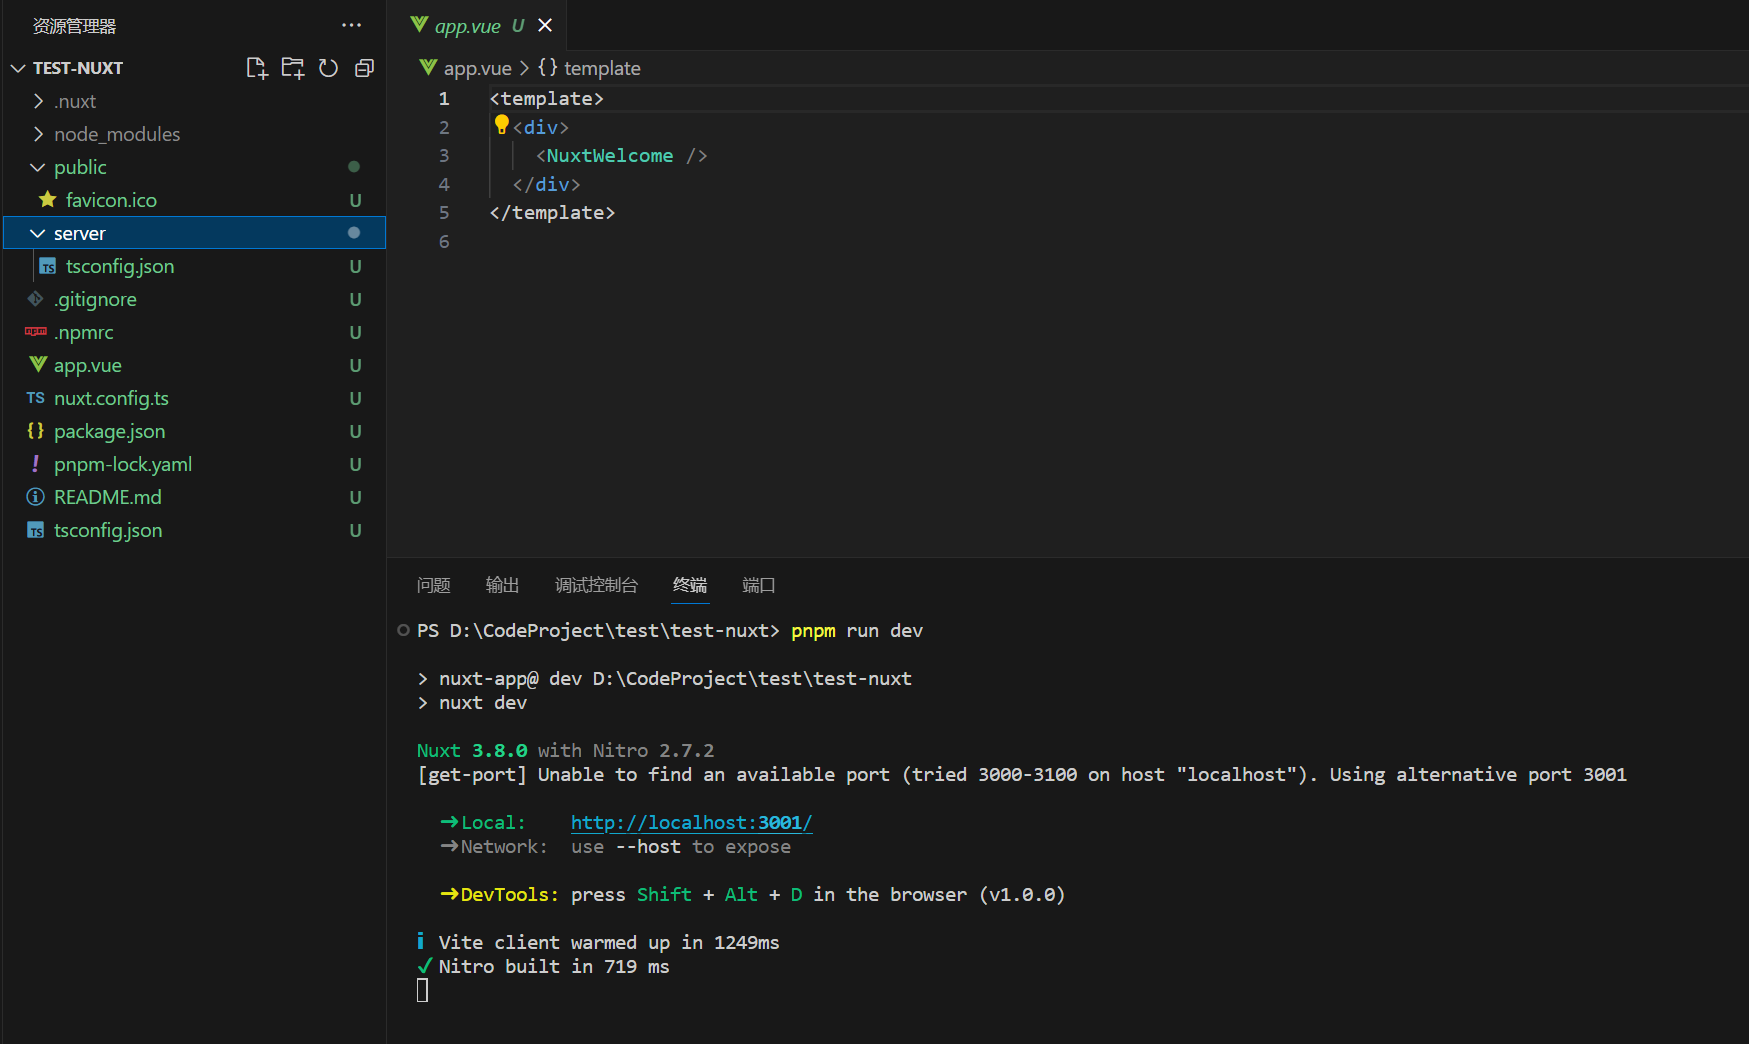The image size is (1749, 1044).
Task: Expand the node_modules folder
Action: (38, 134)
